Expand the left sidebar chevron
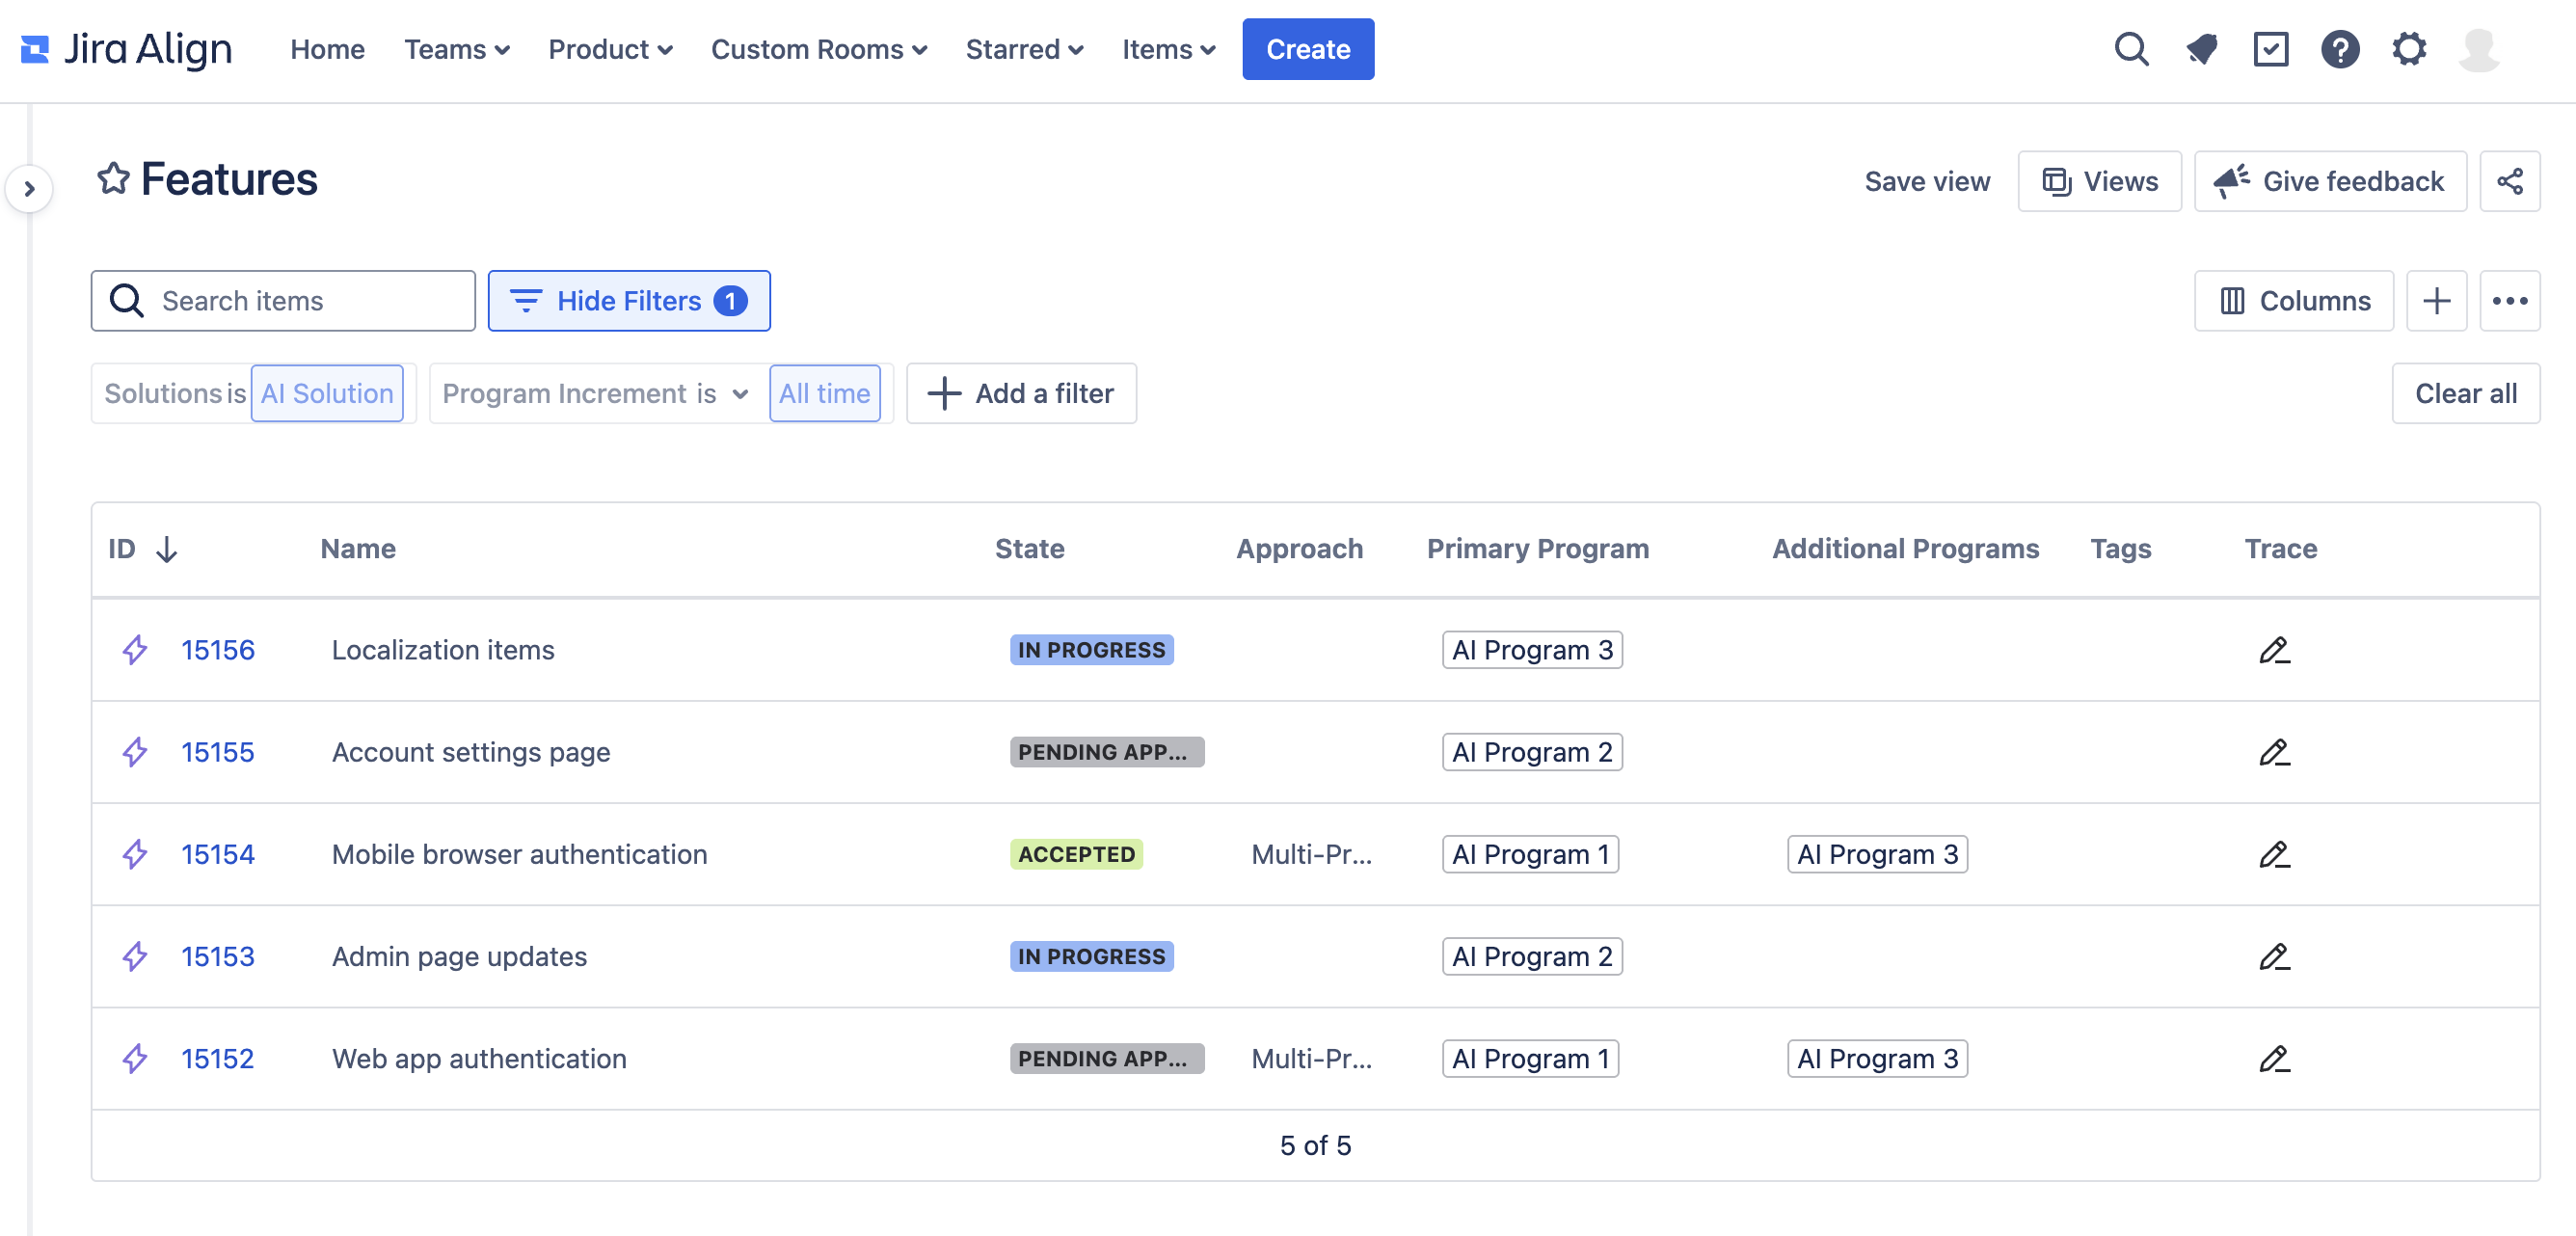This screenshot has width=2576, height=1236. [x=29, y=188]
